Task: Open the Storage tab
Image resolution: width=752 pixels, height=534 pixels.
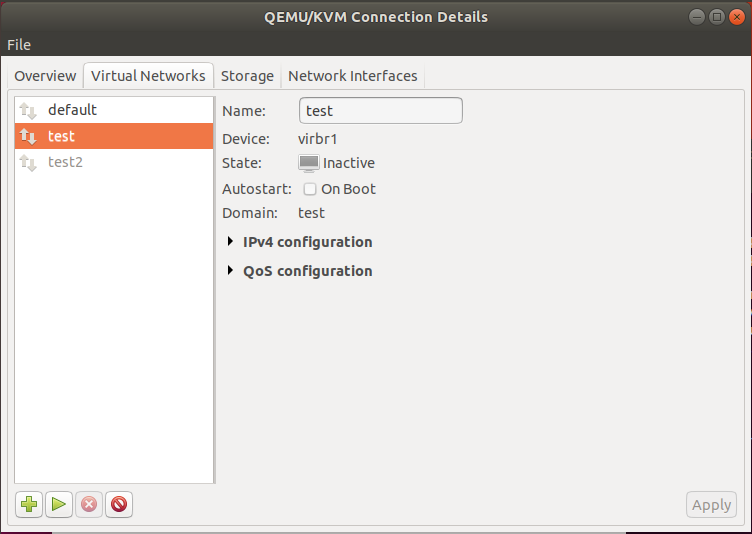Action: [247, 76]
